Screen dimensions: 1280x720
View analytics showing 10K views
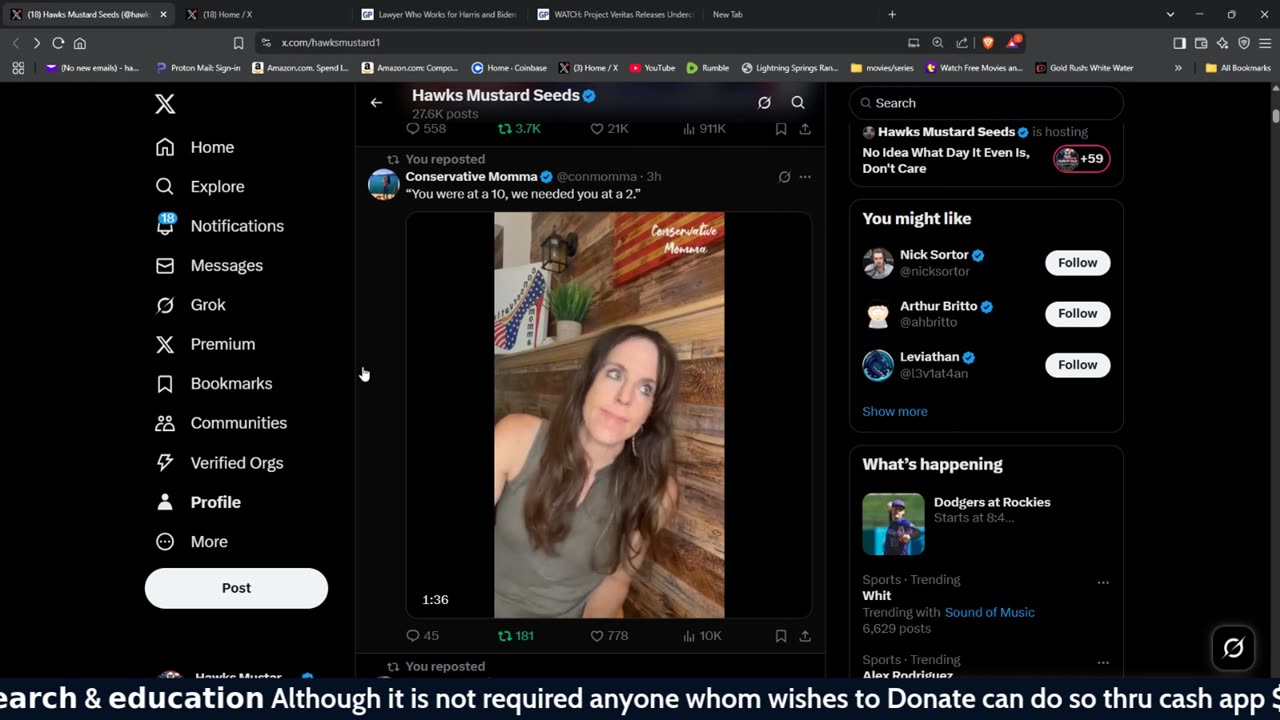tap(702, 636)
